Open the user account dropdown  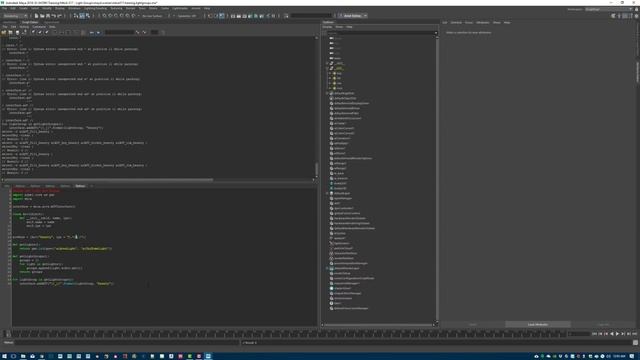[x=353, y=16]
